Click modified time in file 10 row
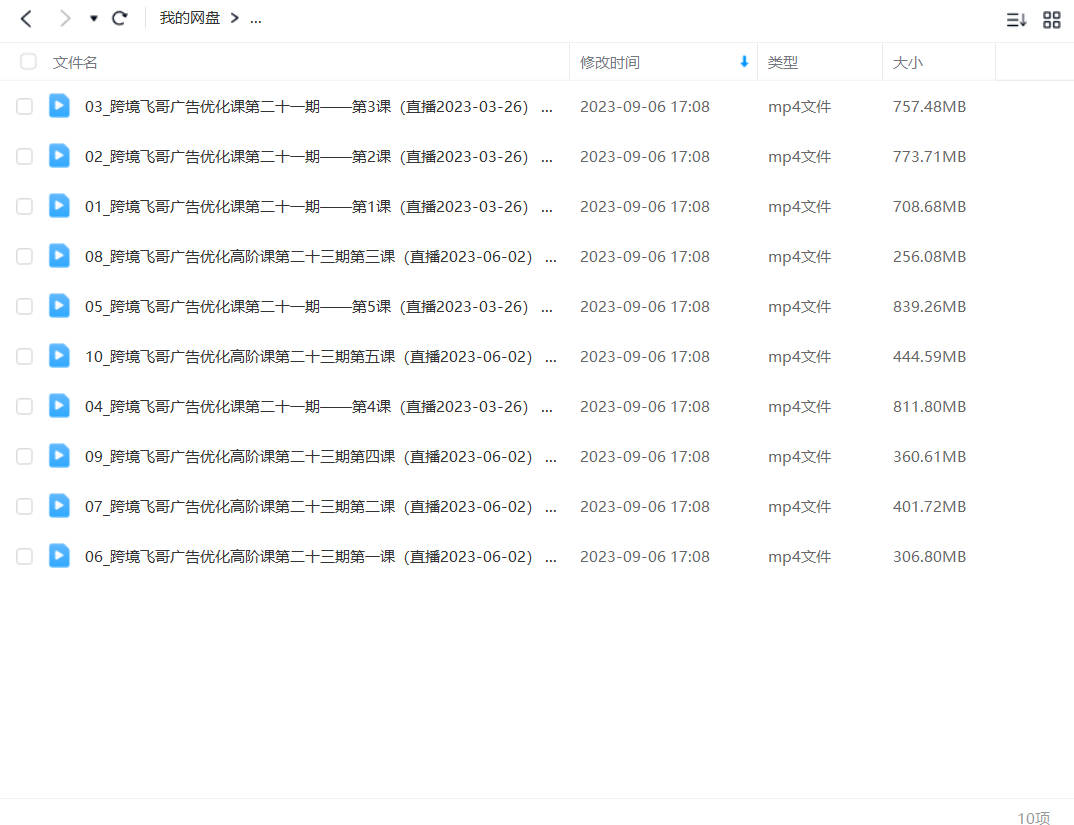This screenshot has width=1074, height=825. pyautogui.click(x=645, y=357)
